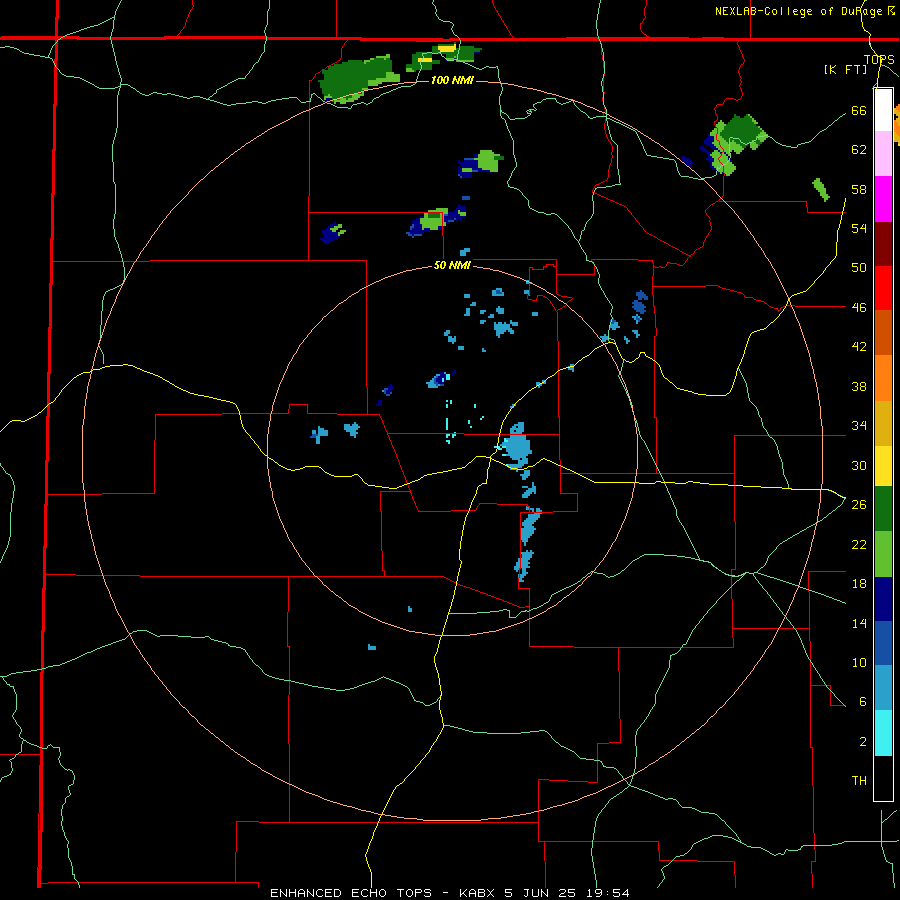Click the dark orange legend swatch
900x900 pixels.
(883, 332)
